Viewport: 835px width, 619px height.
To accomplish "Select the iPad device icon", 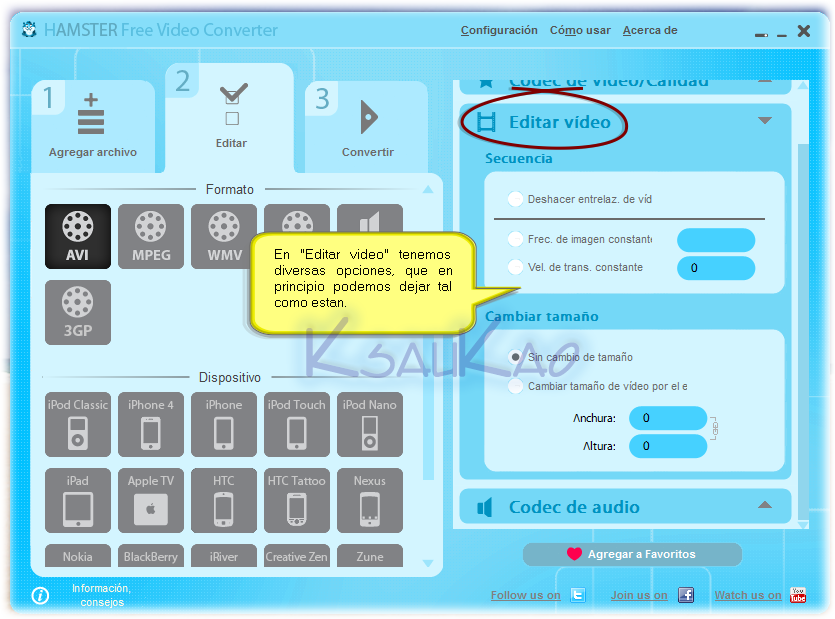I will (x=78, y=500).
